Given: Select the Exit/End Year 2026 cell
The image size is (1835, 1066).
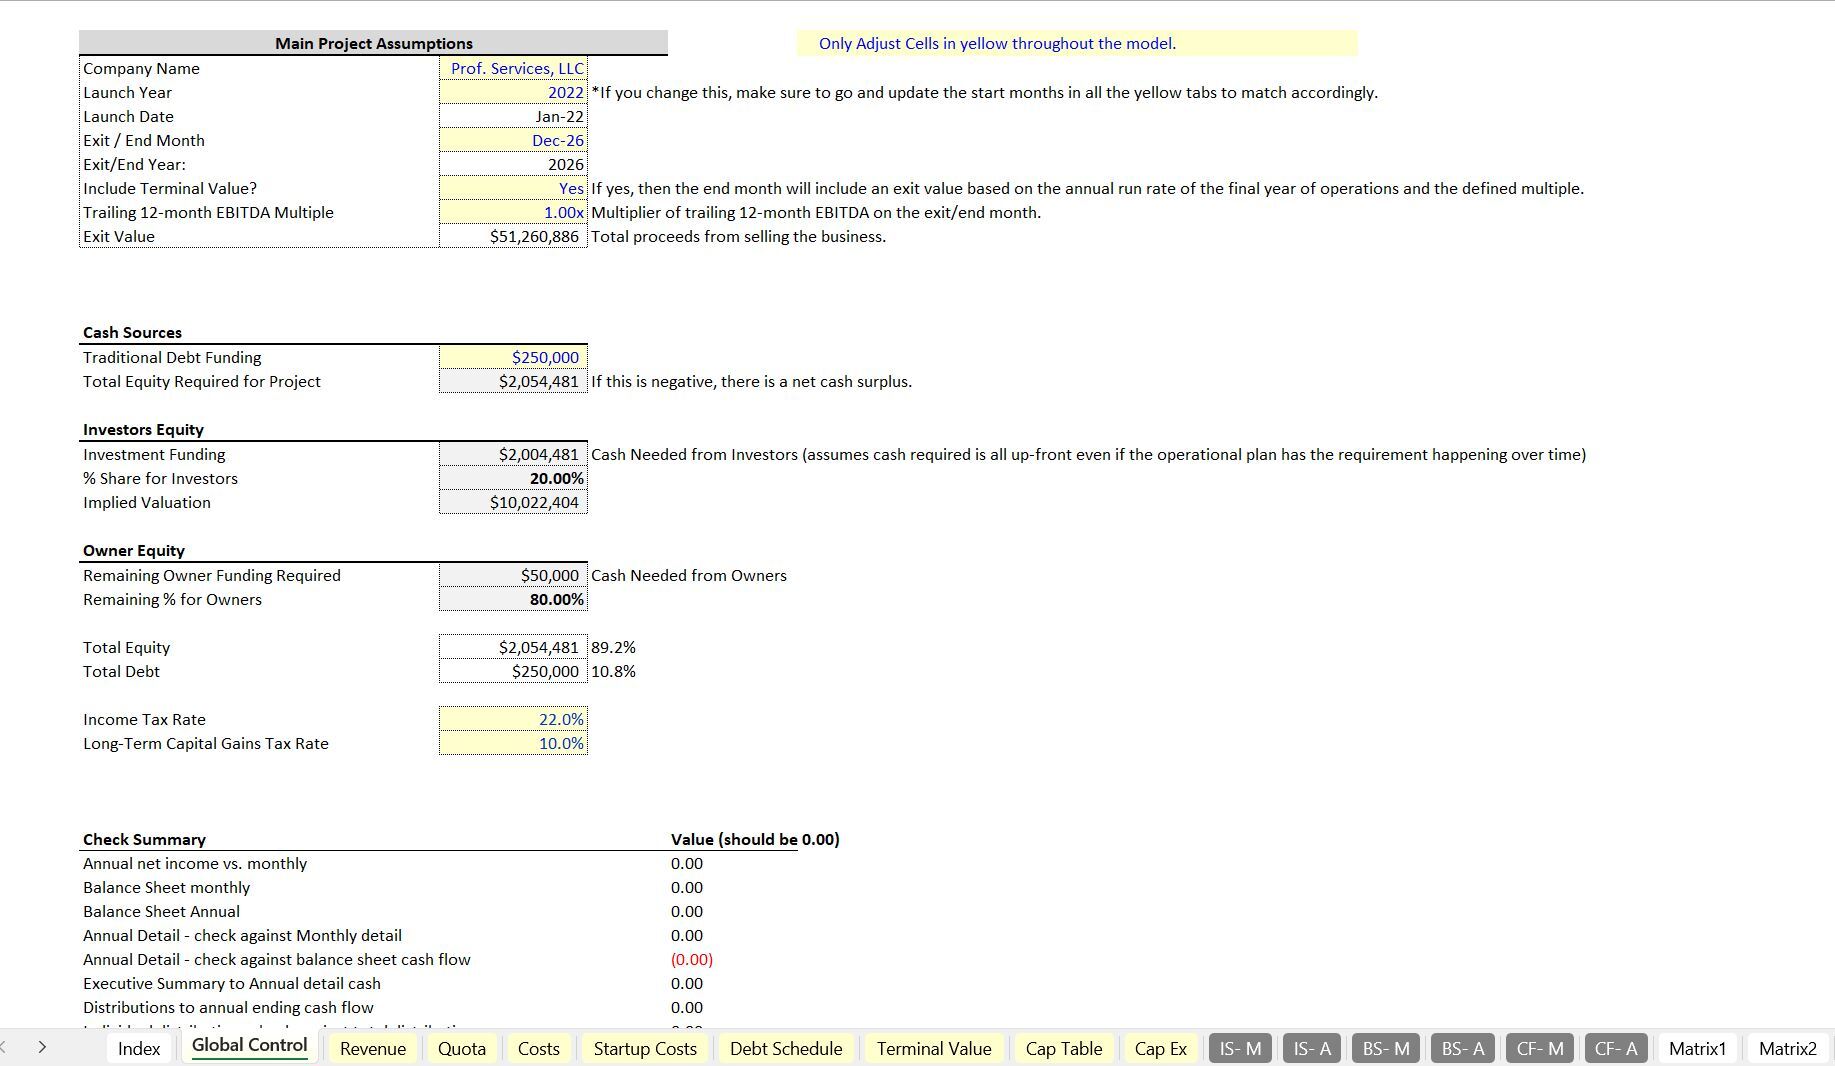Looking at the screenshot, I should coord(513,164).
